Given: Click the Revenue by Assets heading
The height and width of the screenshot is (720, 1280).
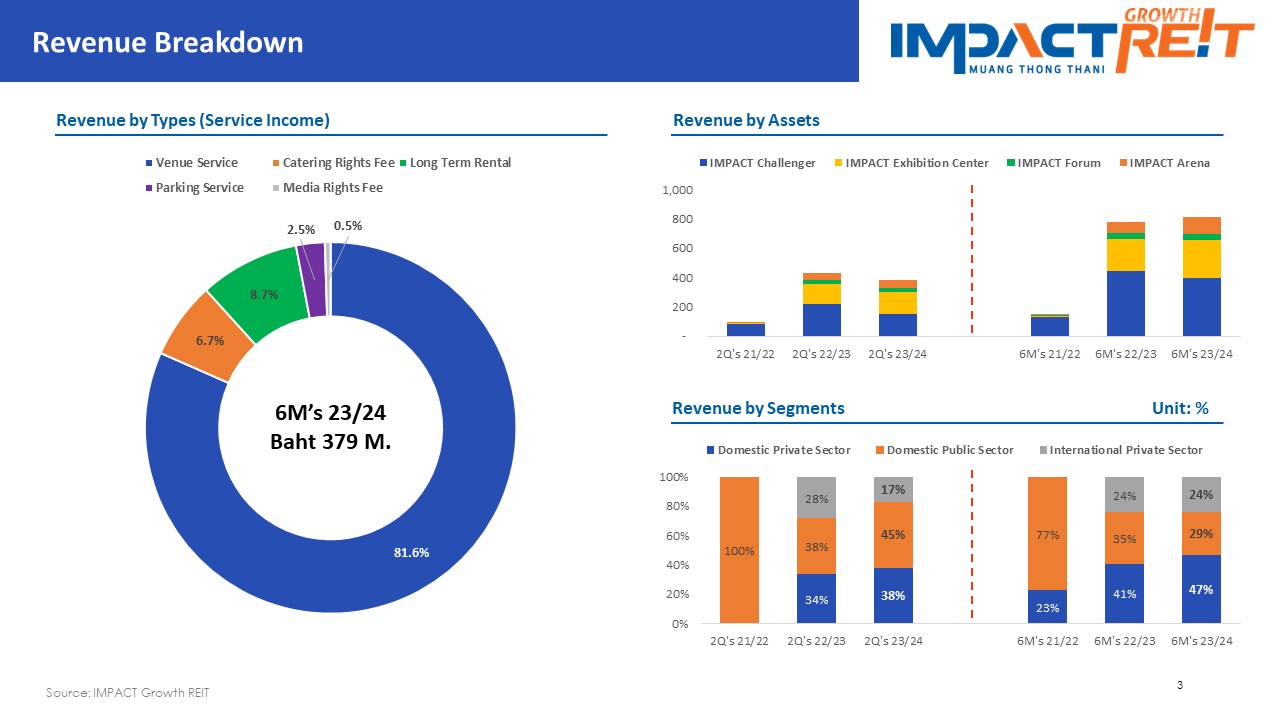Looking at the screenshot, I should coord(746,120).
